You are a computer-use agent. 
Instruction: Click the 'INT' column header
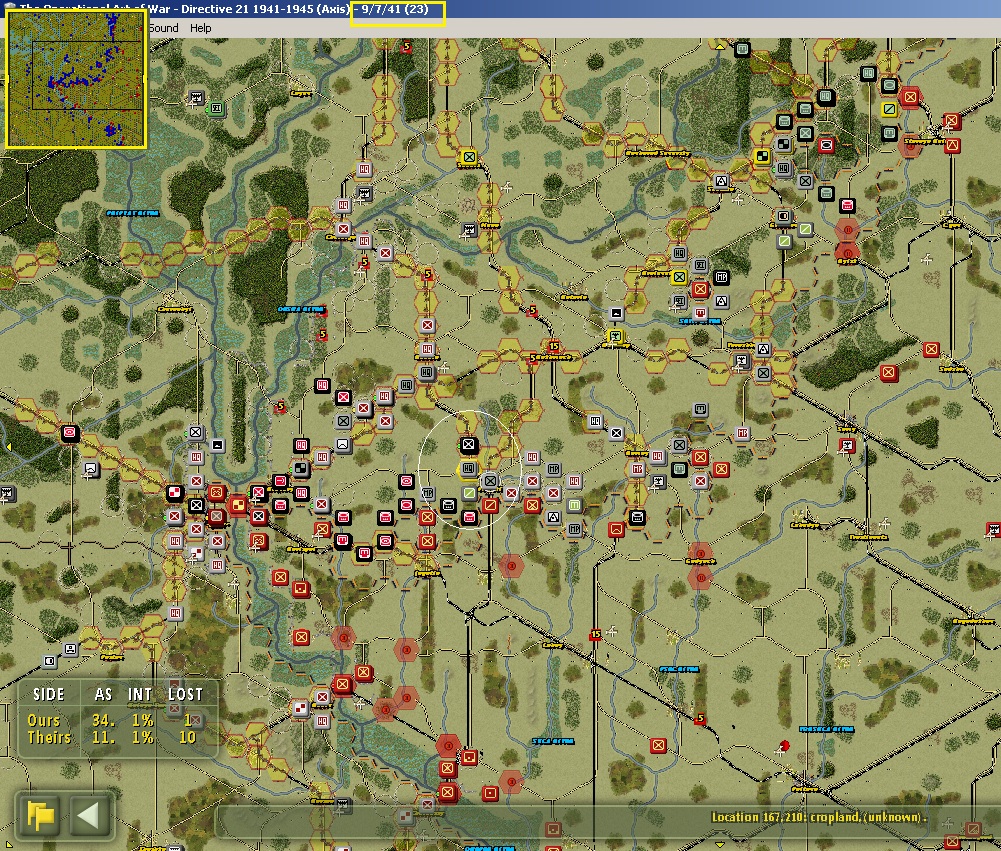coord(140,695)
